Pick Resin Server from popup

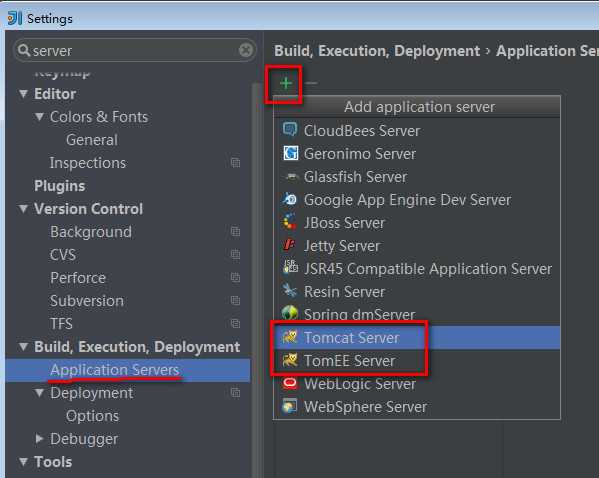pyautogui.click(x=417, y=292)
